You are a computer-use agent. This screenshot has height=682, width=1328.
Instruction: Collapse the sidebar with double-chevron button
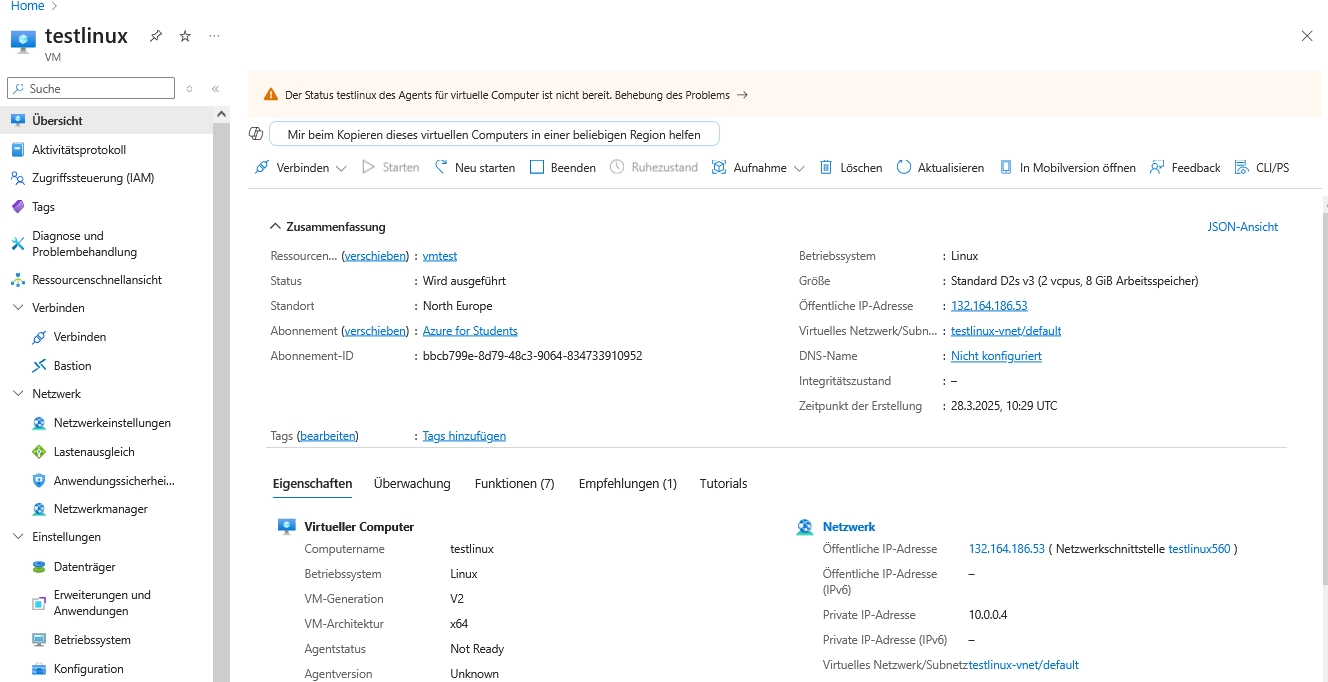[215, 89]
